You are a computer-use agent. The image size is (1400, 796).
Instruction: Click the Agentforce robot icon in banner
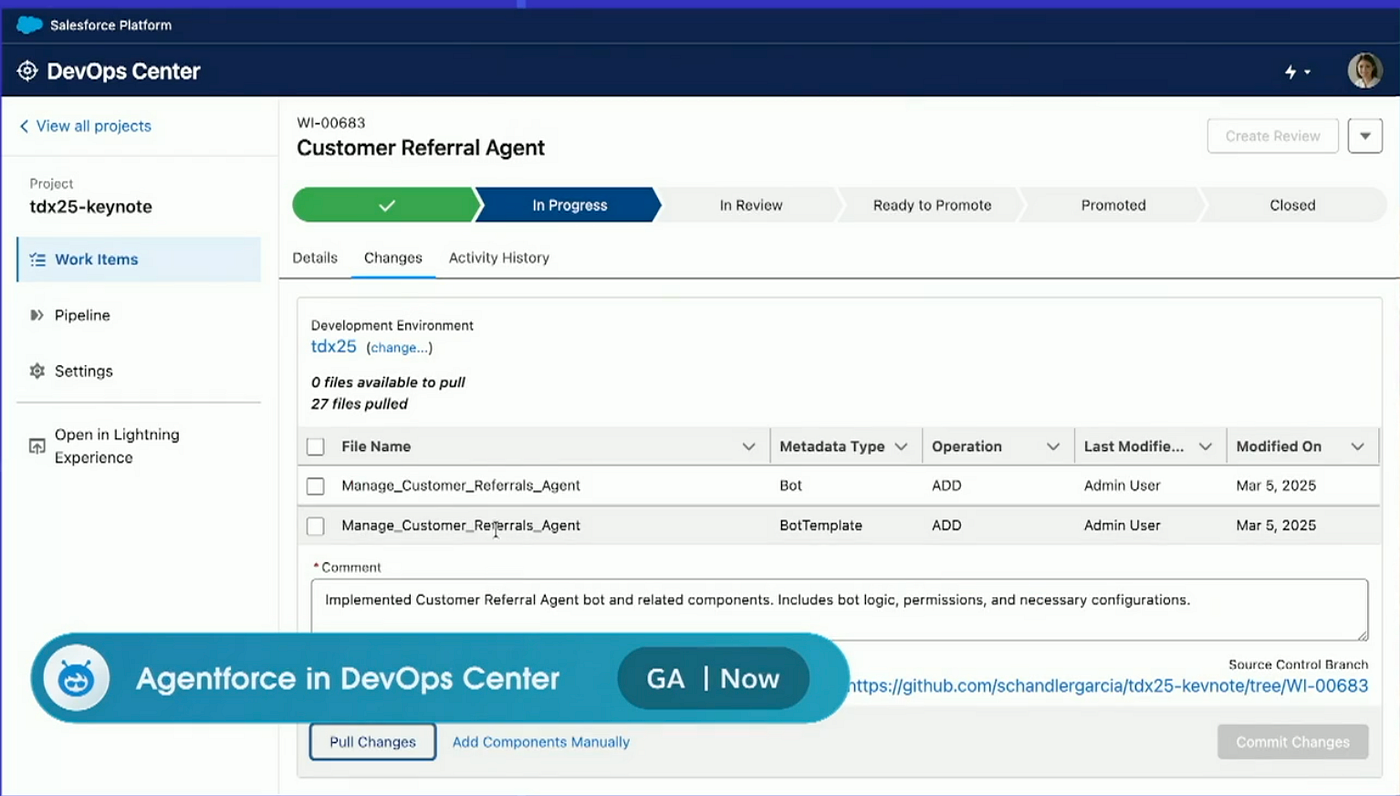tap(76, 679)
